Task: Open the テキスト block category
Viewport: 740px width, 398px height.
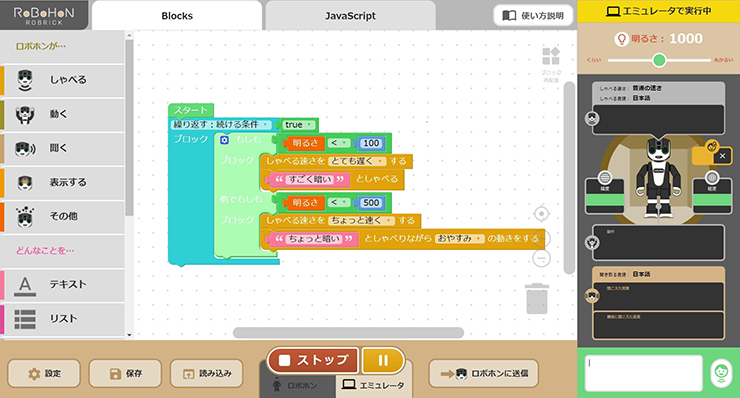Action: (x=62, y=284)
